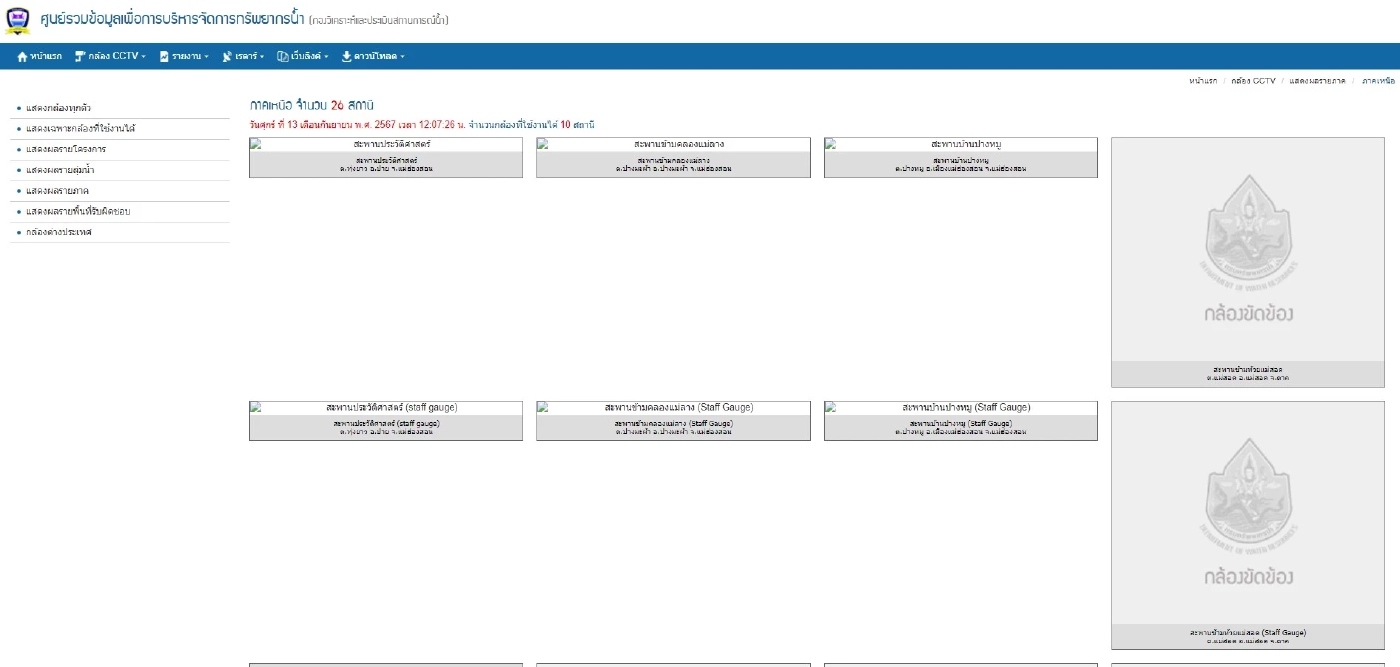Open the สะพานข้ามห้วยแม่สอด camera thumbnail
The width and height of the screenshot is (1400, 667).
coord(1247,262)
